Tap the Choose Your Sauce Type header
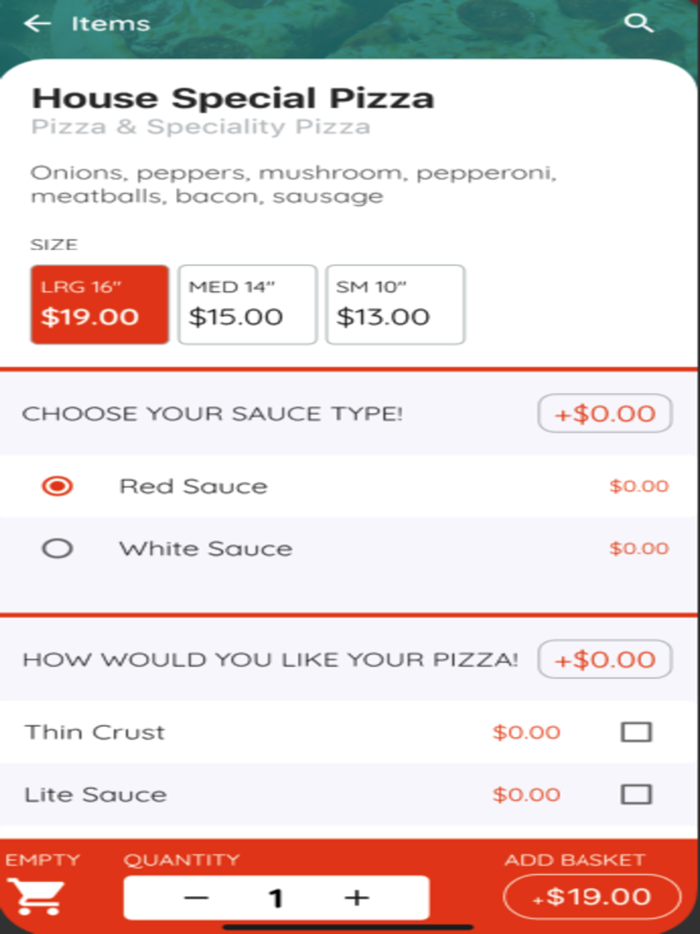The image size is (700, 934). coord(212,414)
